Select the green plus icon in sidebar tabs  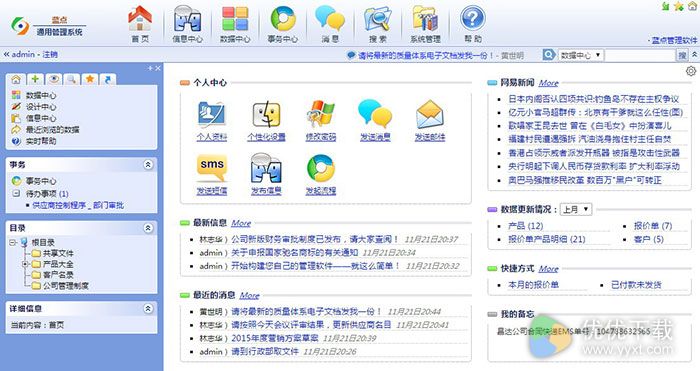[35, 79]
